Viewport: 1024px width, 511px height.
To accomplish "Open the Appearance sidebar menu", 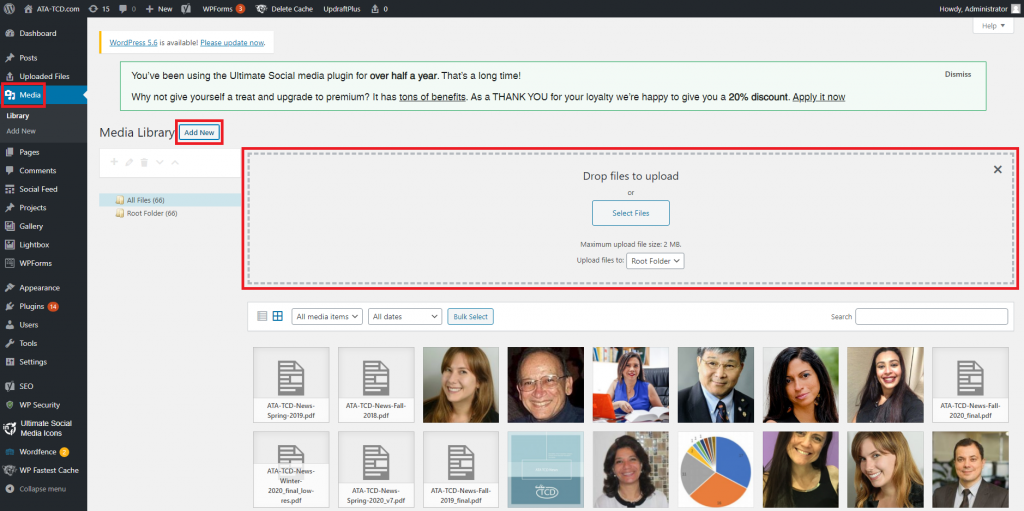I will [40, 288].
